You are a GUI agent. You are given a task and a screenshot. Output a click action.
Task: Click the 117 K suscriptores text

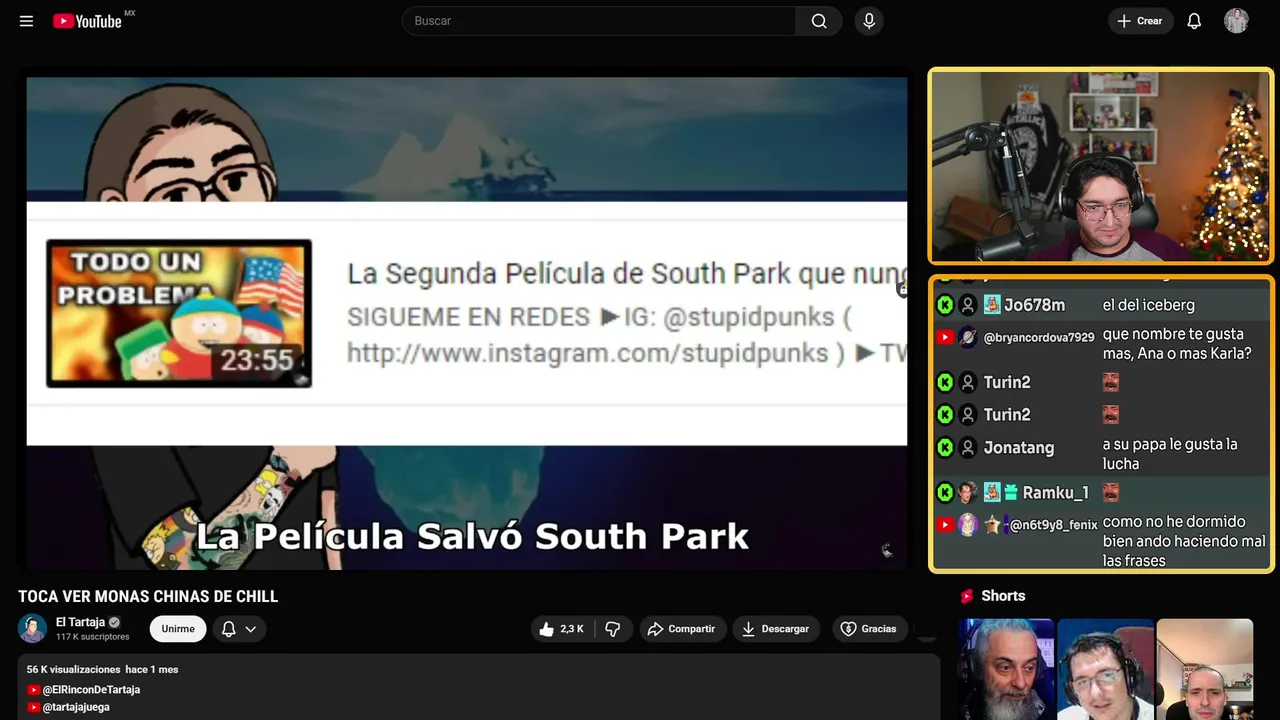[x=93, y=637]
